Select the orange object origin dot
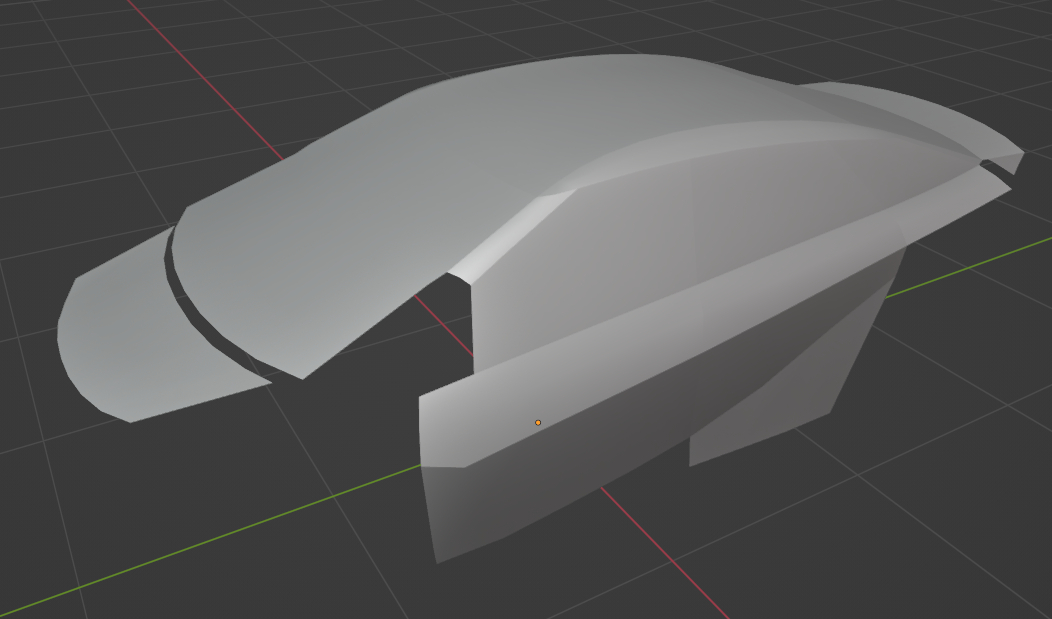Viewport: 1052px width, 619px height. tap(537, 423)
